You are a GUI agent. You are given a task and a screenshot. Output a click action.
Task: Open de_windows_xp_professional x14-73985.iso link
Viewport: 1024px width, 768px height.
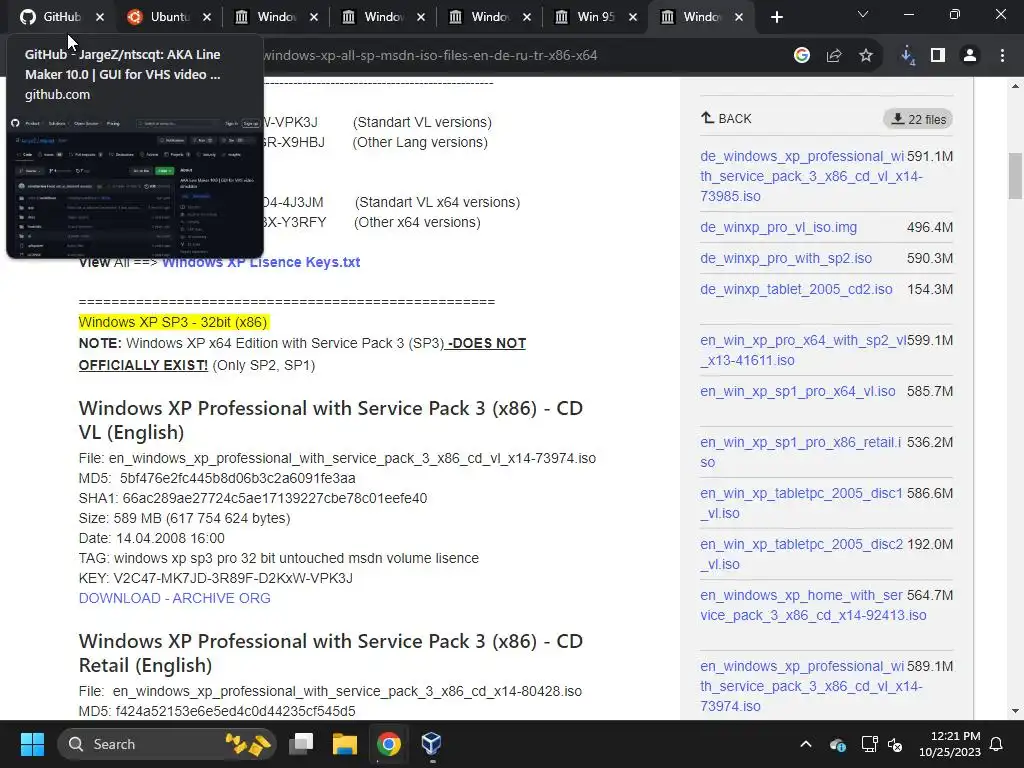pyautogui.click(x=803, y=176)
